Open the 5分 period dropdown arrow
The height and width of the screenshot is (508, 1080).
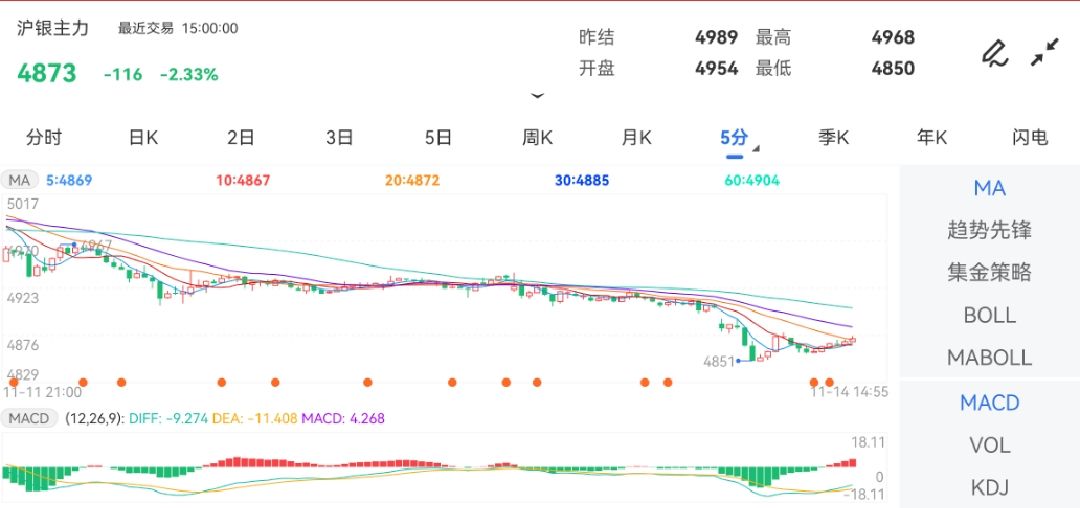point(756,148)
